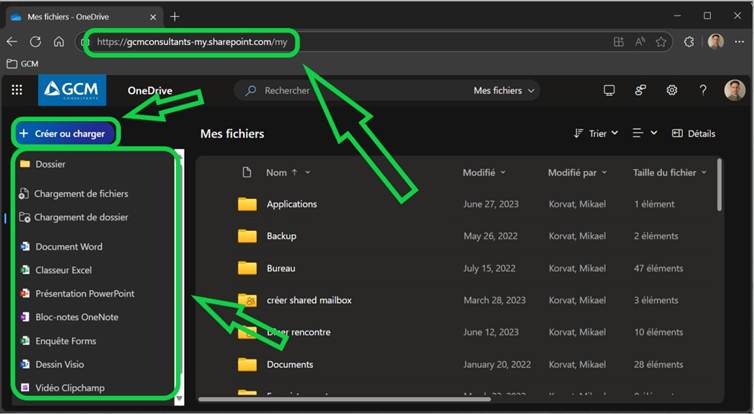
Task: Open the Modifié par column dropdown
Action: 604,173
